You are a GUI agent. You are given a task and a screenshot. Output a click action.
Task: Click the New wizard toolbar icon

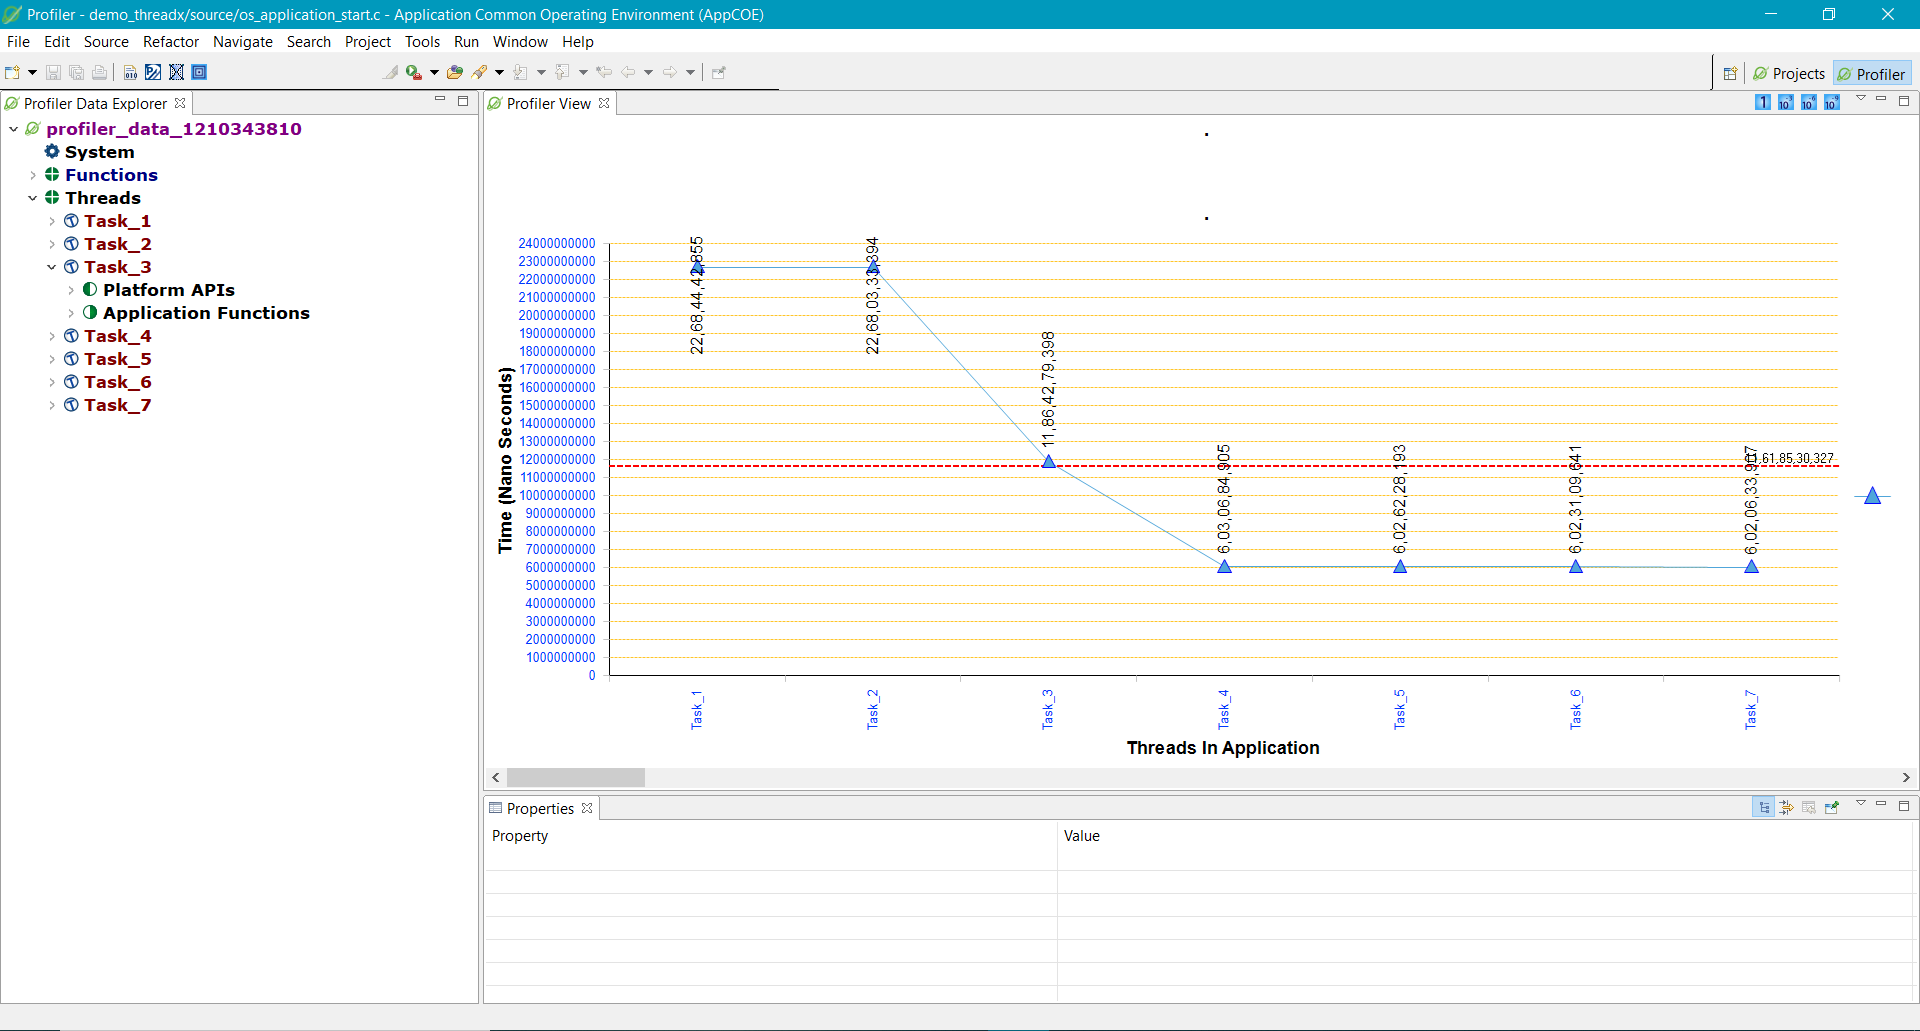pyautogui.click(x=13, y=72)
